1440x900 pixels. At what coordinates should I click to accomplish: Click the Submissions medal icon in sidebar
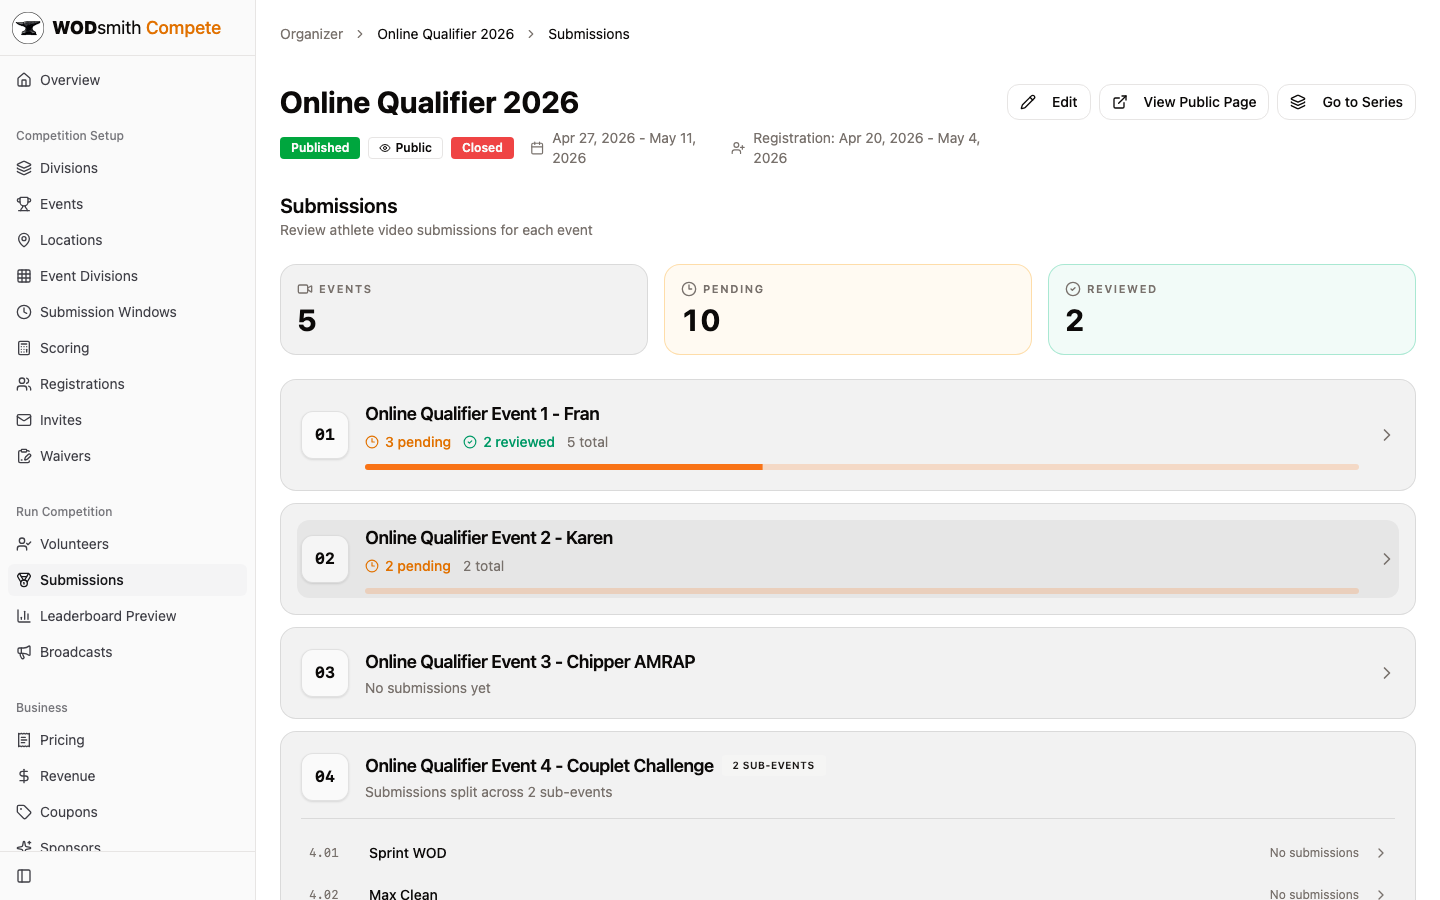click(24, 580)
